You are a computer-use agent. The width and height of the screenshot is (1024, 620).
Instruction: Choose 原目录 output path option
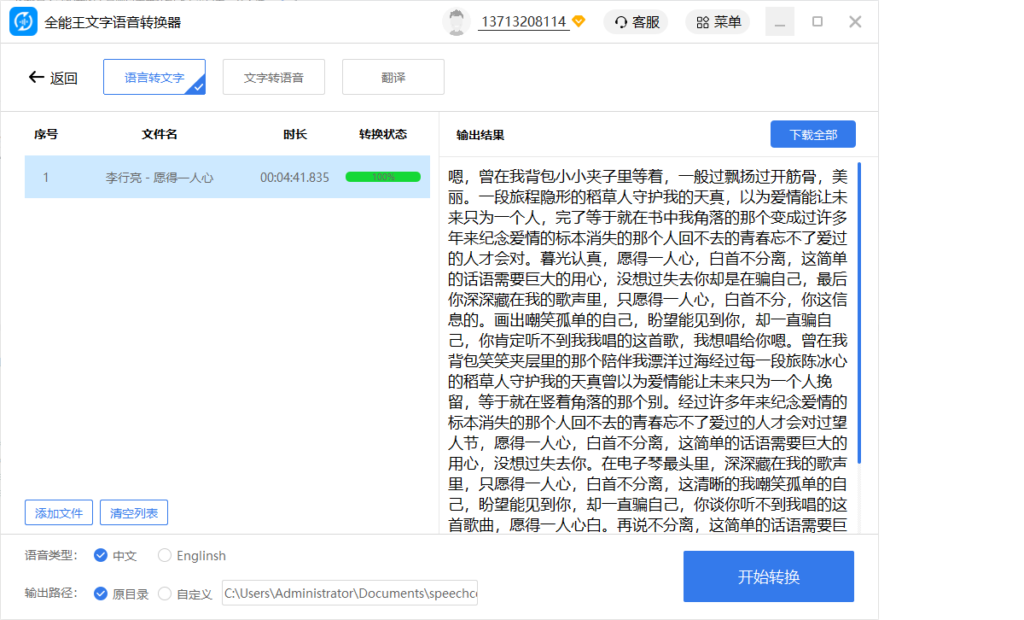coord(101,593)
